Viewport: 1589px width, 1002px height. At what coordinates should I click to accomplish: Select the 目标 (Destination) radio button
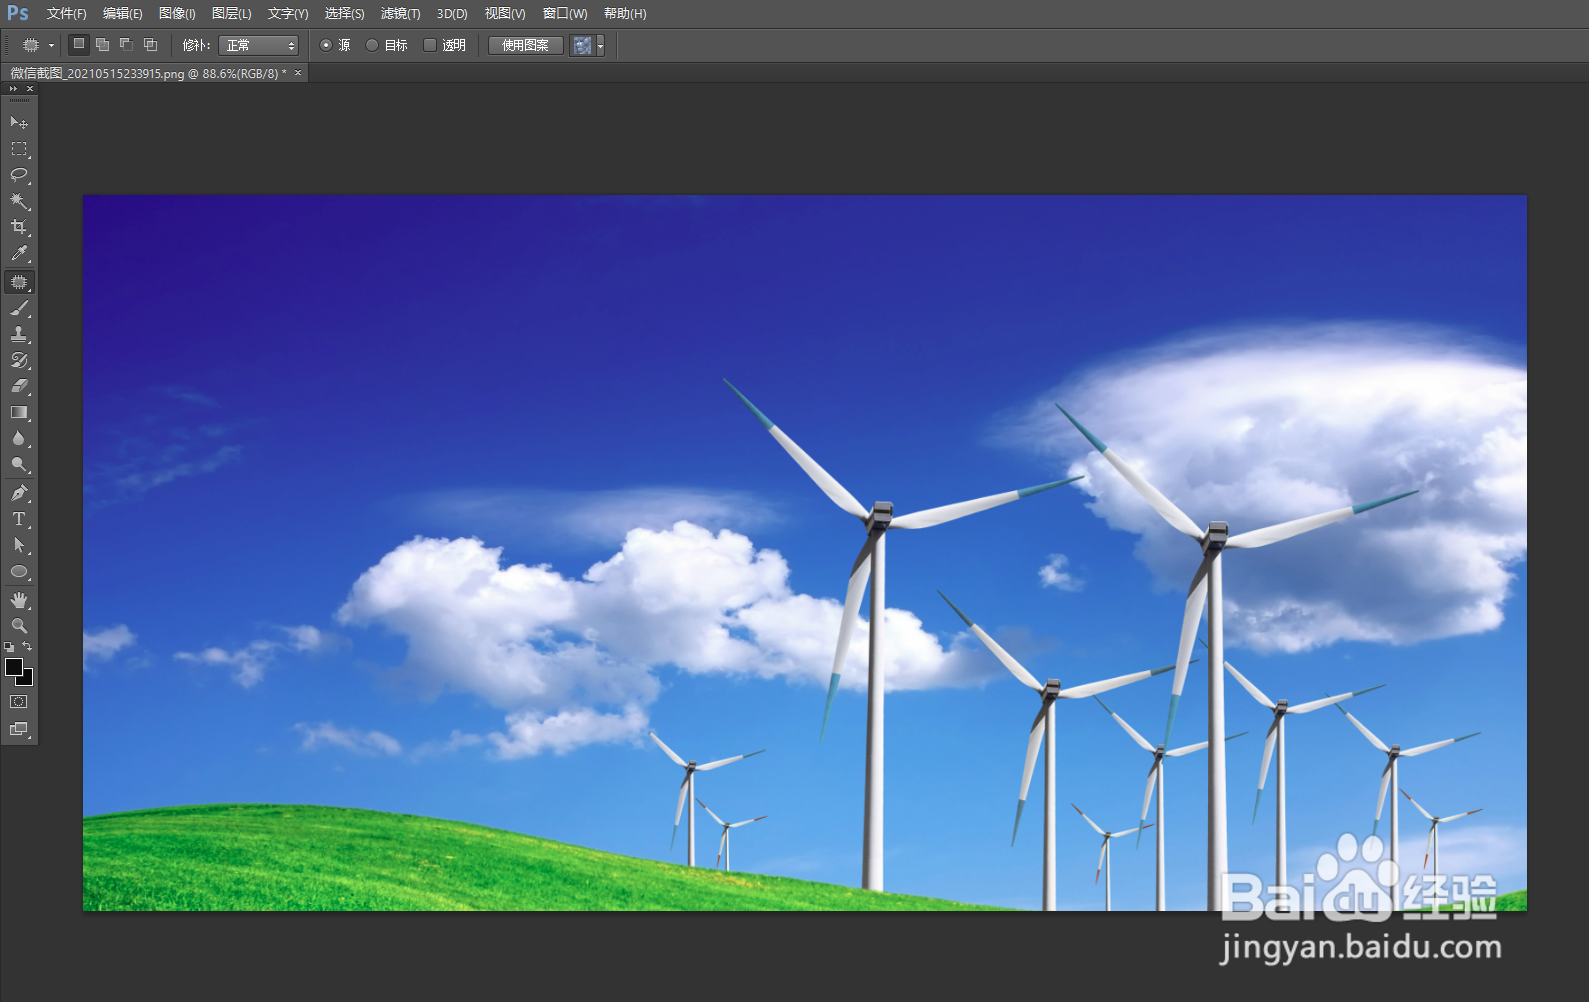[x=372, y=45]
